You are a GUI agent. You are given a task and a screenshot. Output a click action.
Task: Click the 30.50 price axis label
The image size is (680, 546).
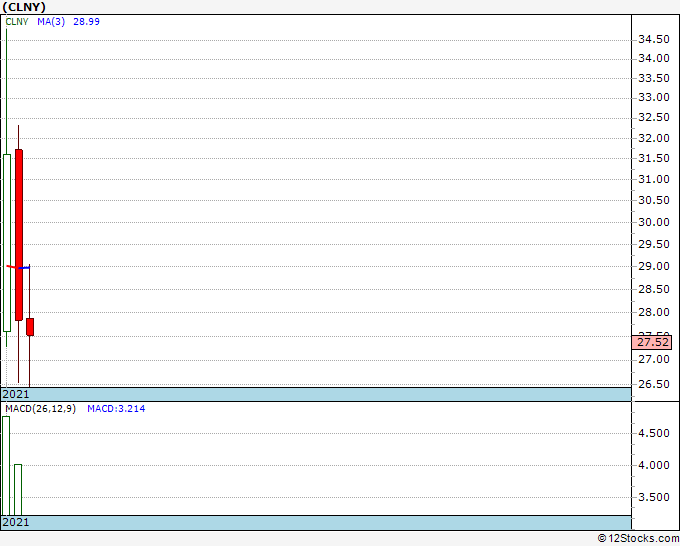click(654, 200)
